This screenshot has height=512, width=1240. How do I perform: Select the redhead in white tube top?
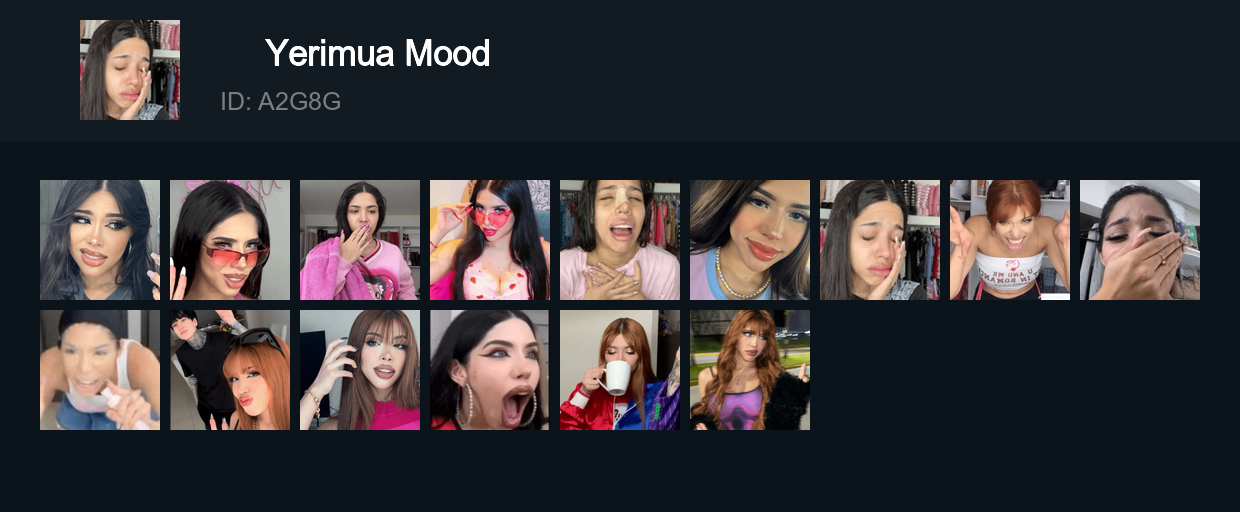coord(1010,240)
